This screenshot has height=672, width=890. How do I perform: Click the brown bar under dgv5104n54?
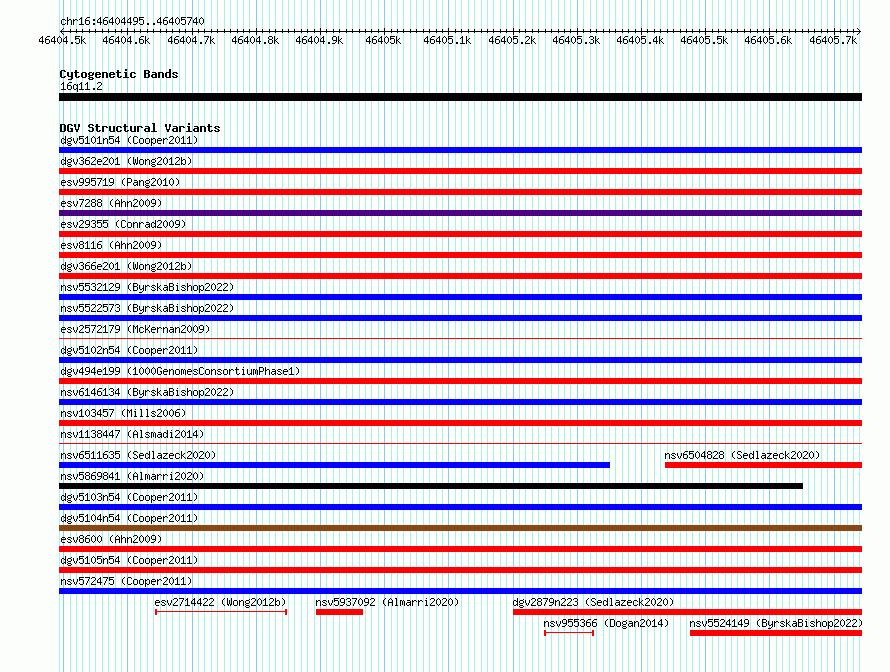(x=460, y=528)
